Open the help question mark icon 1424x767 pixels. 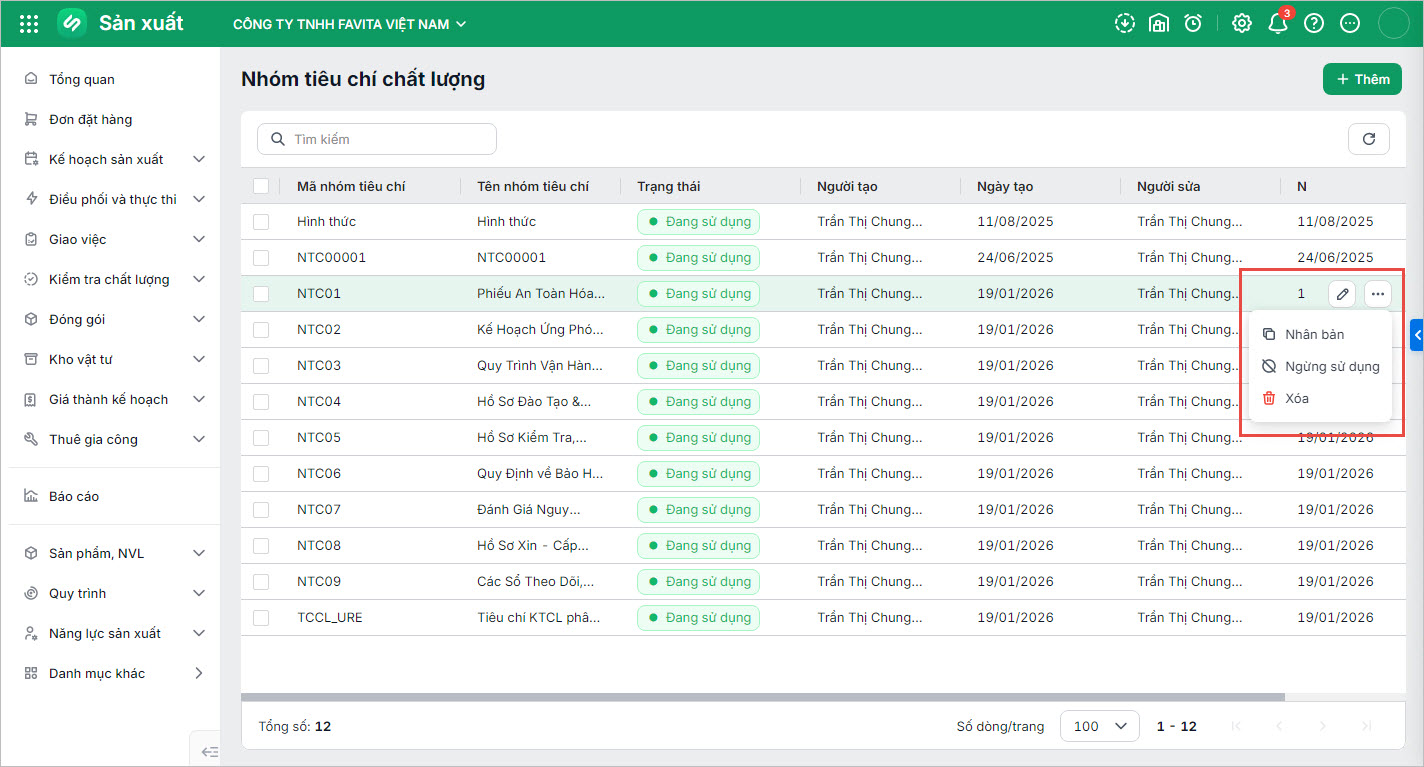(1314, 23)
